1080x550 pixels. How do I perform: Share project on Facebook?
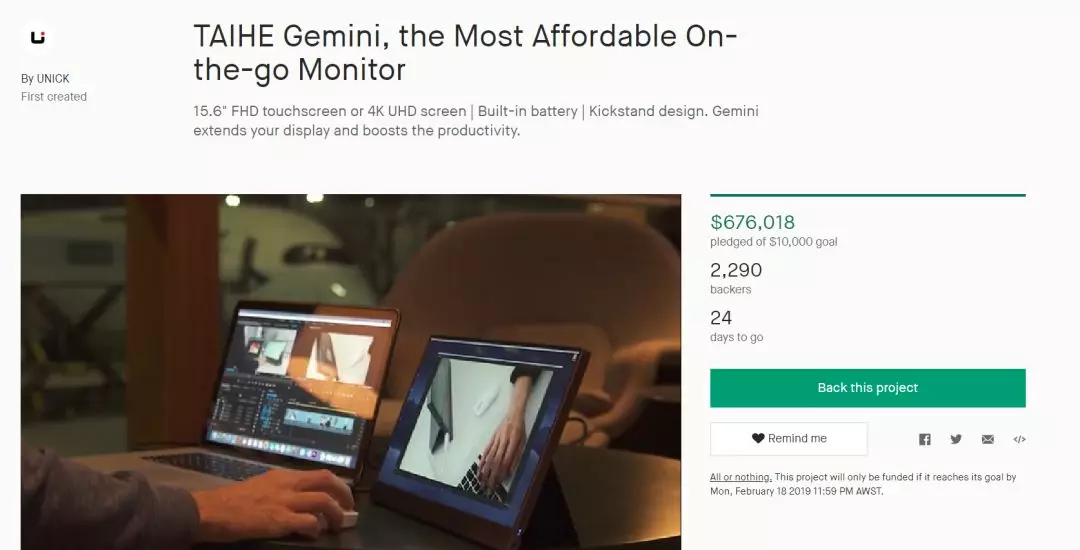pyautogui.click(x=924, y=439)
